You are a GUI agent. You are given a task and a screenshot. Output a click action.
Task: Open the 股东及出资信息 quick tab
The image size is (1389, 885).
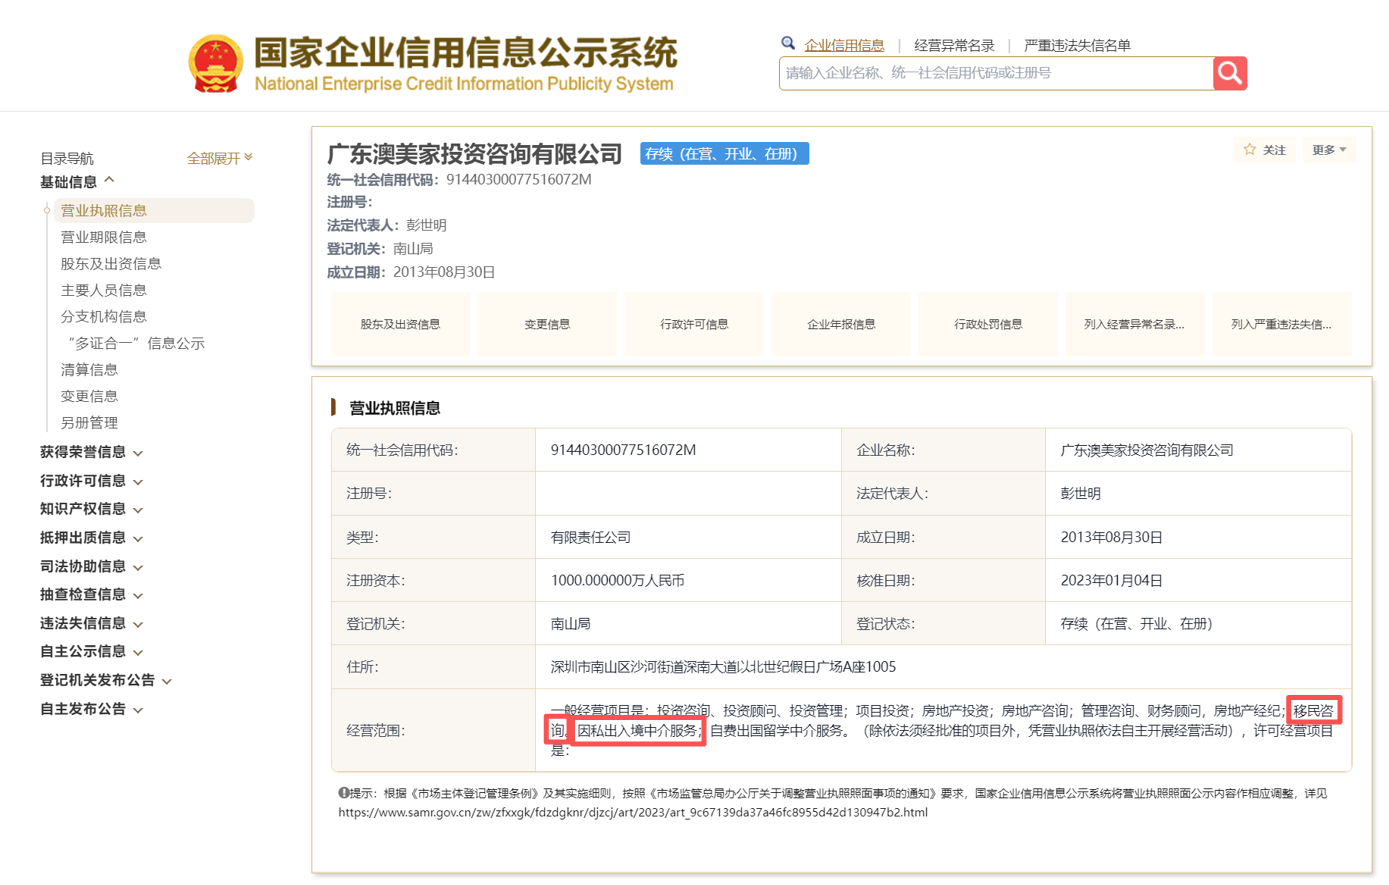pos(400,324)
